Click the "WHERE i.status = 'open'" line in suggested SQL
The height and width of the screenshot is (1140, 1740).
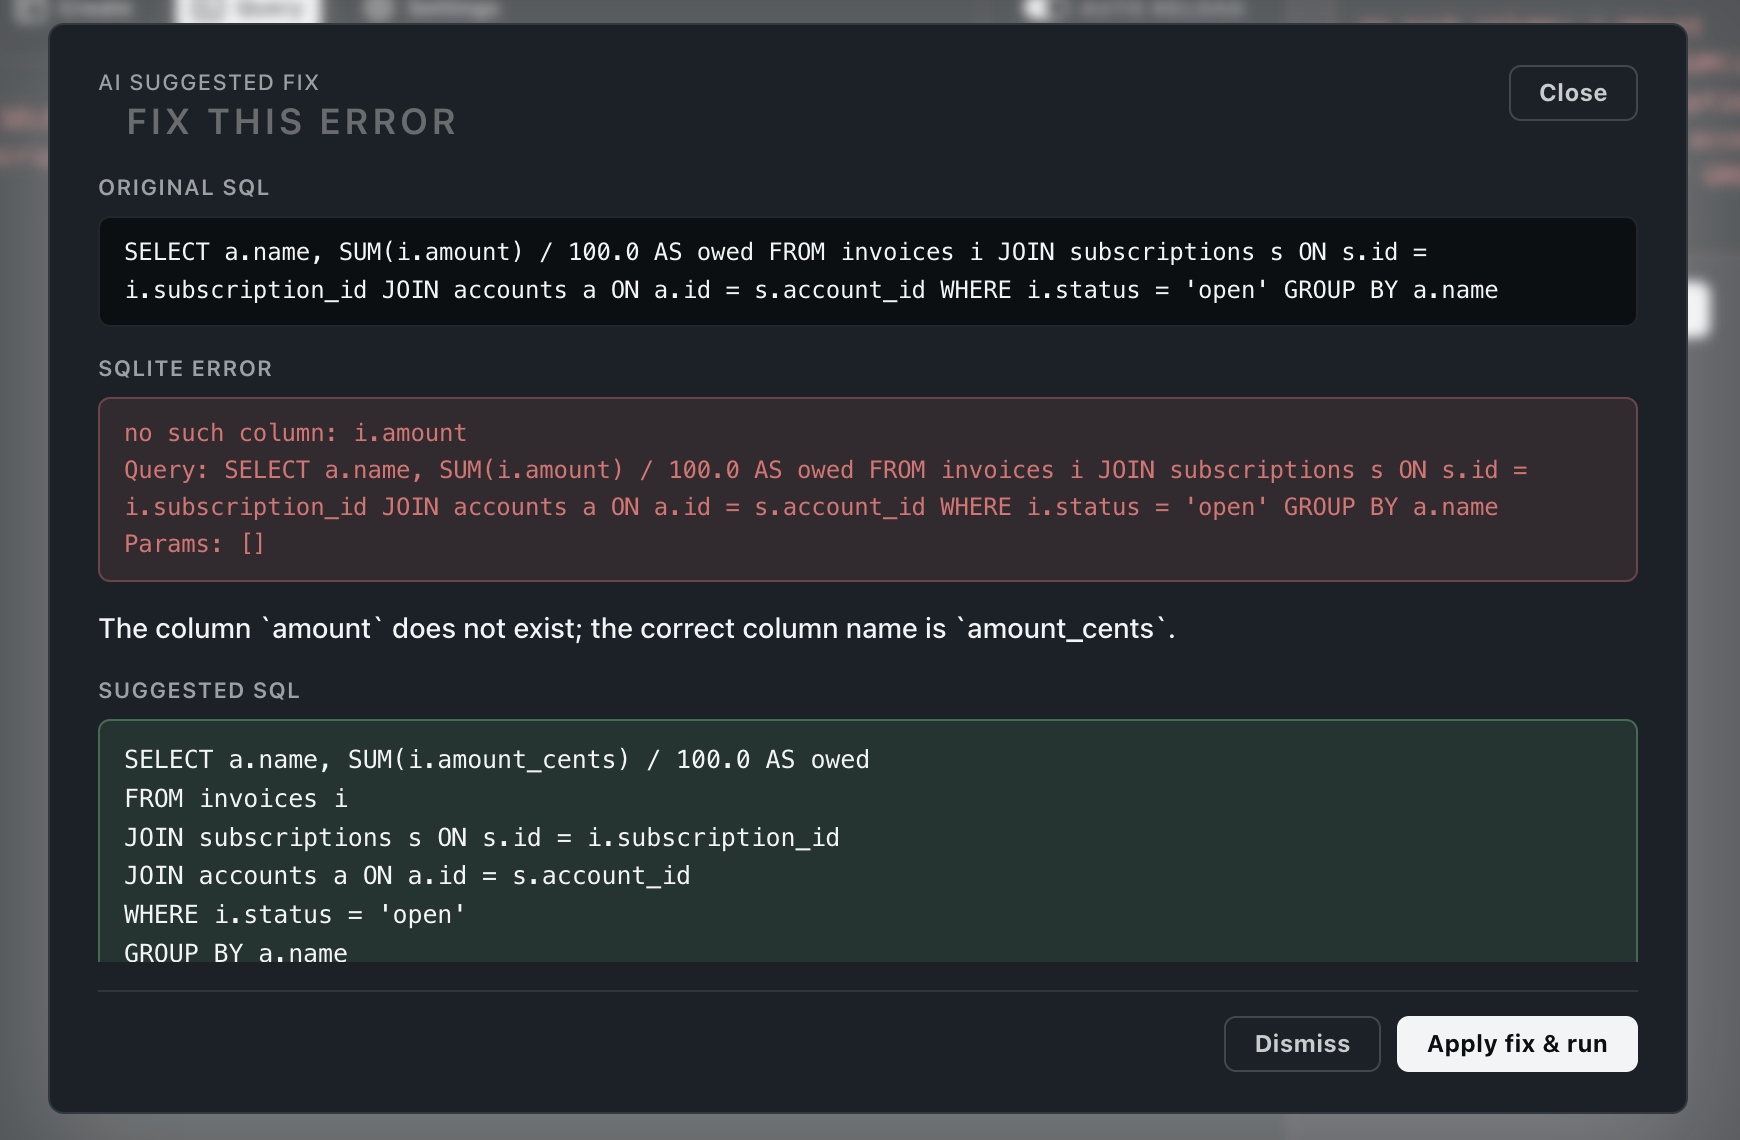(295, 915)
